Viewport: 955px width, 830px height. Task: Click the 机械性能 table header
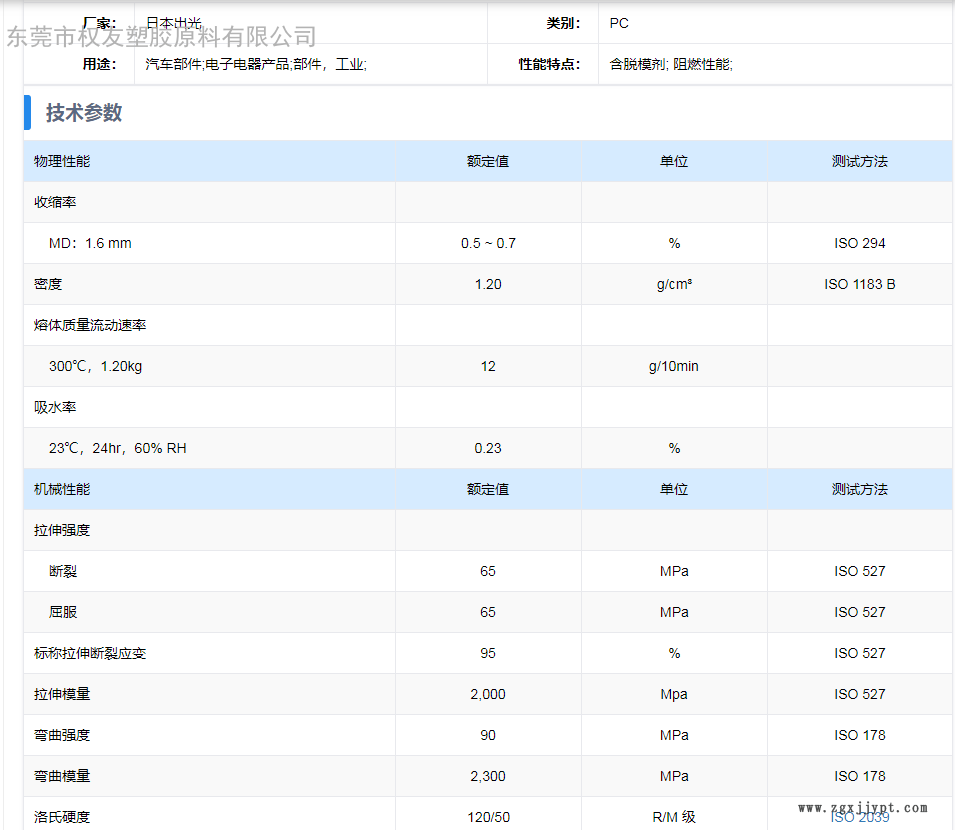pos(62,489)
